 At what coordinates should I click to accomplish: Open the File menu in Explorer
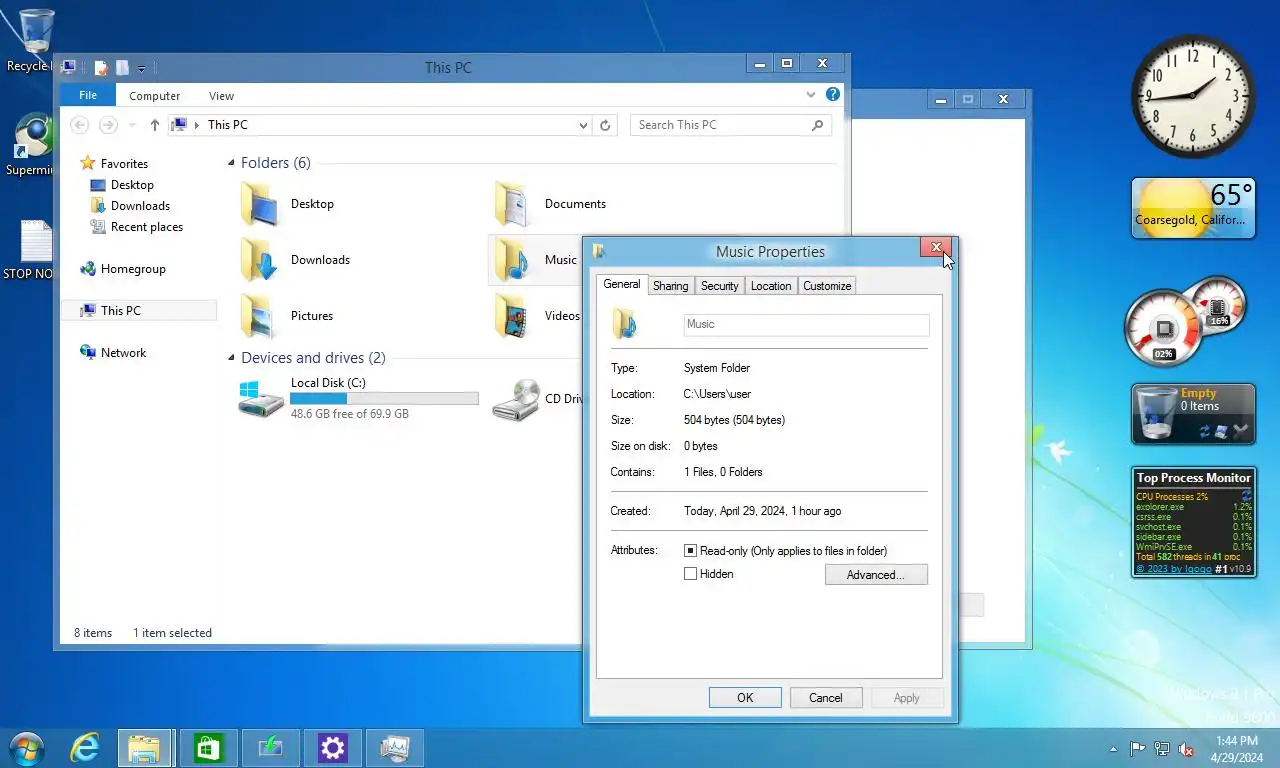tap(88, 96)
